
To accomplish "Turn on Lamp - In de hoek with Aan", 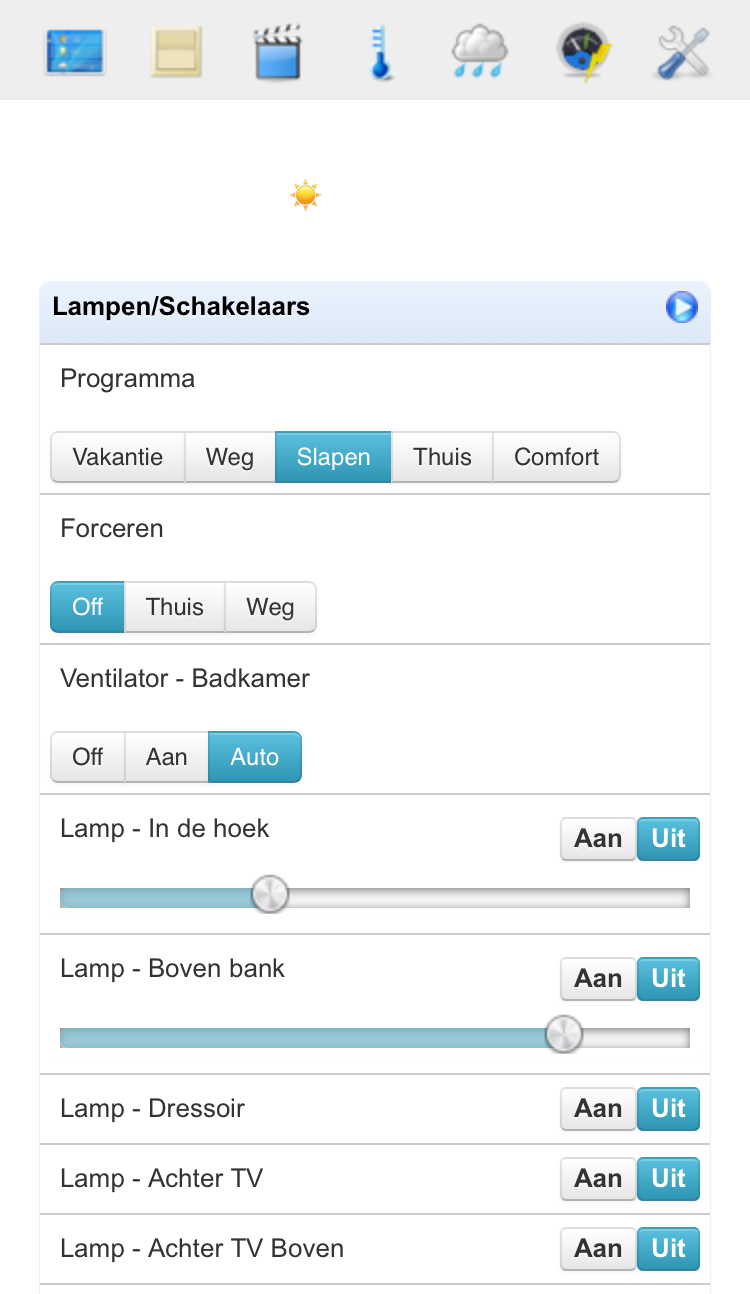I will click(598, 838).
